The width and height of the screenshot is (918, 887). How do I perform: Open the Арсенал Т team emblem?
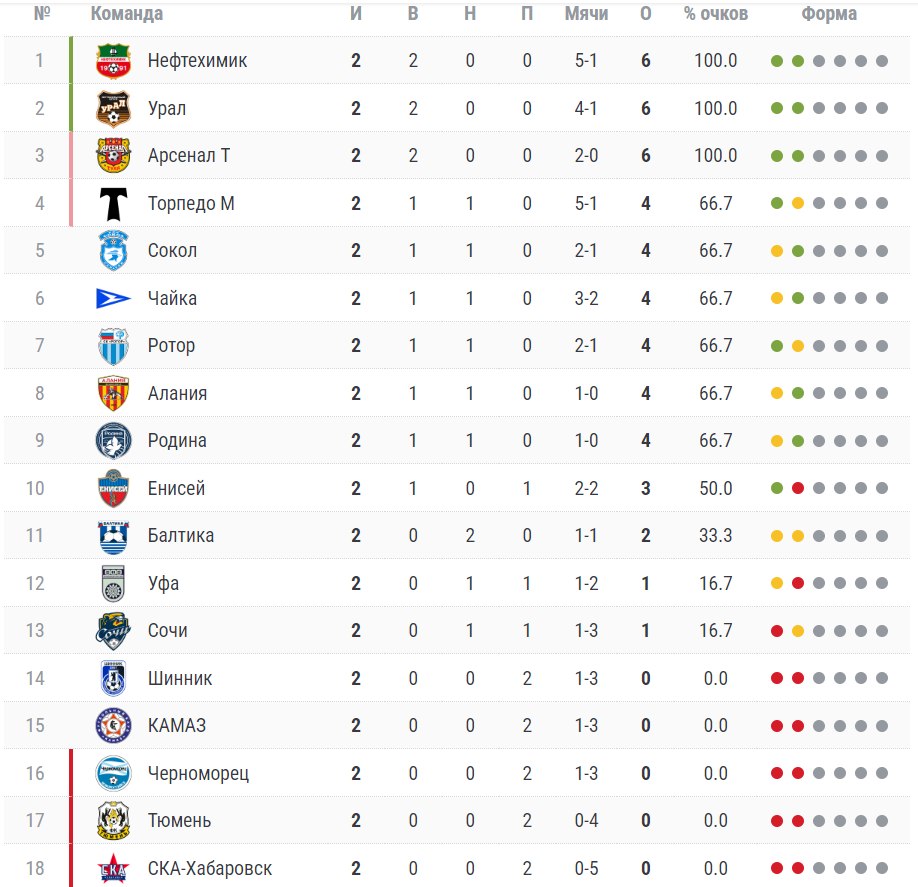(x=113, y=156)
